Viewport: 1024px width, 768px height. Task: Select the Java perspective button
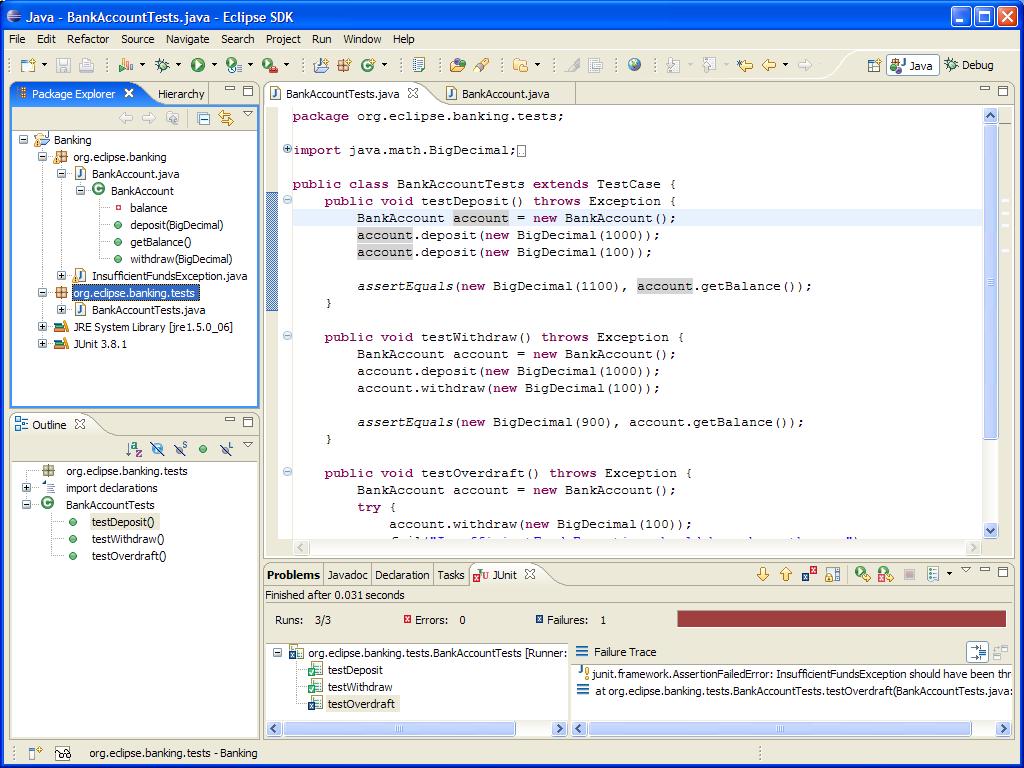[912, 65]
